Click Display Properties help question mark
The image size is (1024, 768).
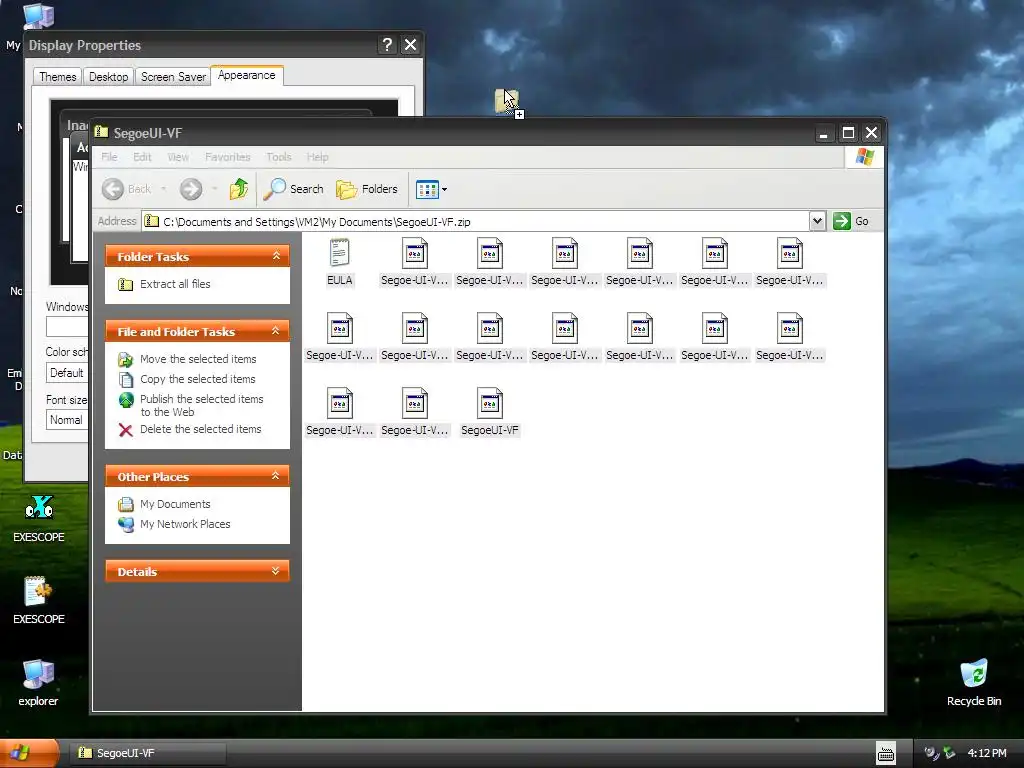[x=387, y=44]
